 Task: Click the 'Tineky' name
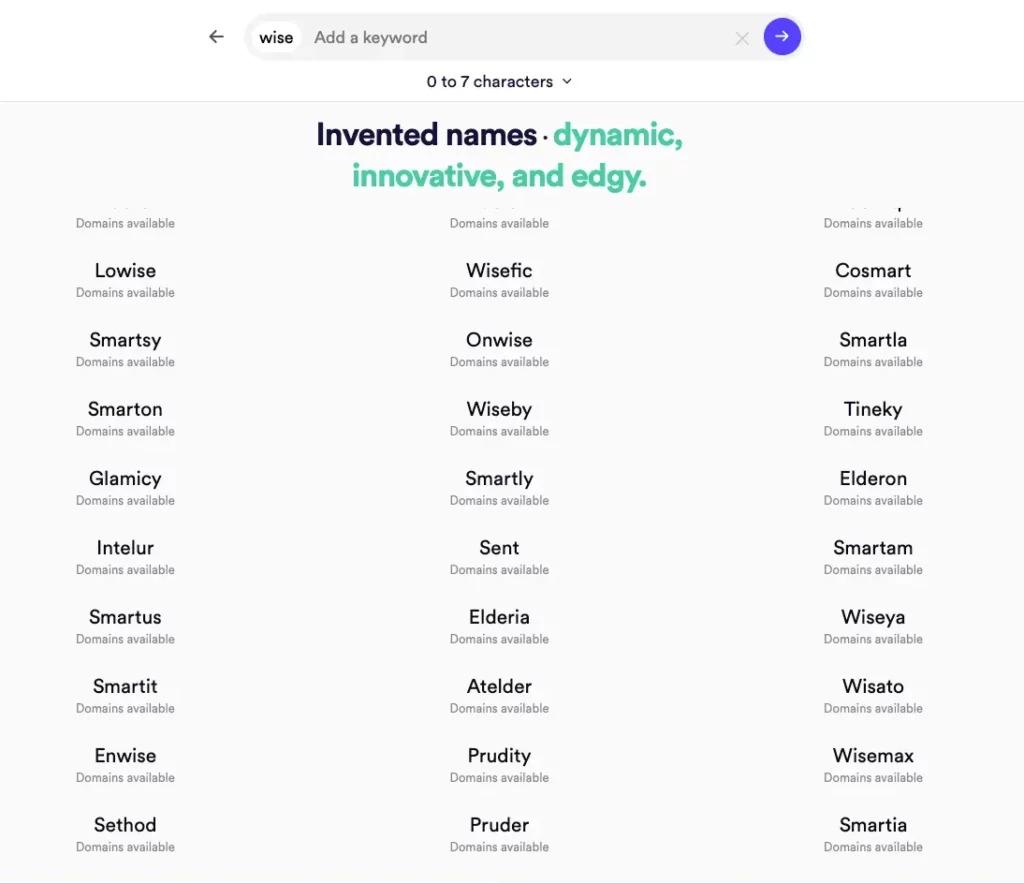(873, 409)
